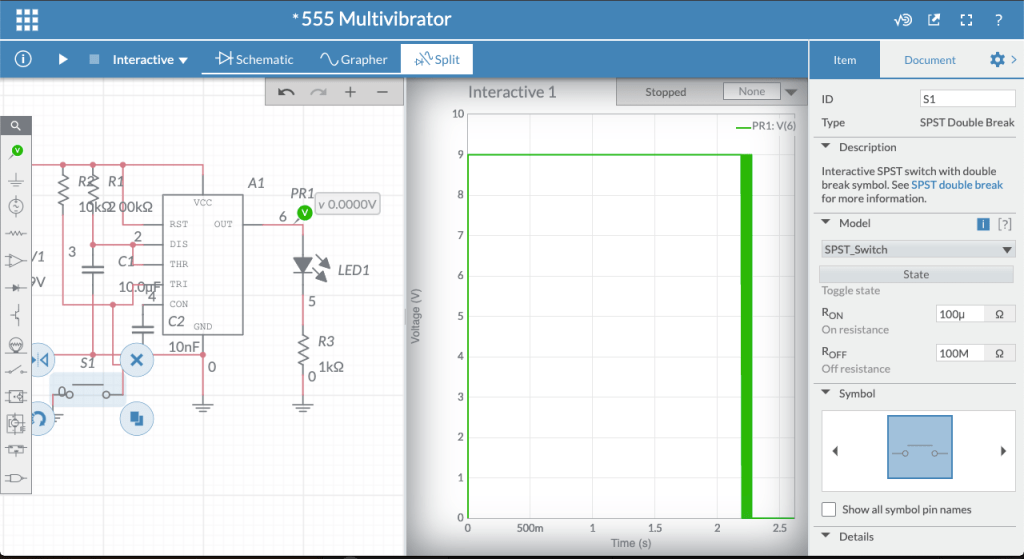Click the undo arrow on schematic toolbar
This screenshot has height=559, width=1024.
286,92
